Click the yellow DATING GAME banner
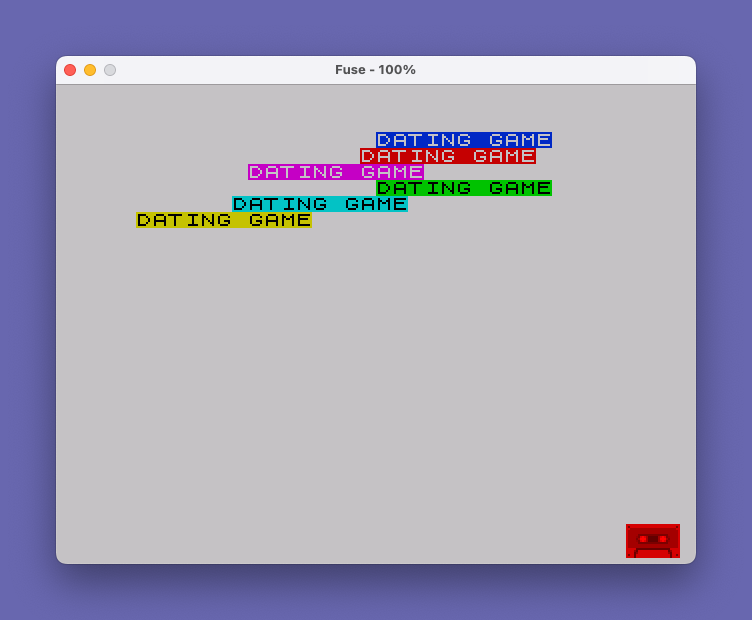This screenshot has height=620, width=752. click(x=224, y=220)
